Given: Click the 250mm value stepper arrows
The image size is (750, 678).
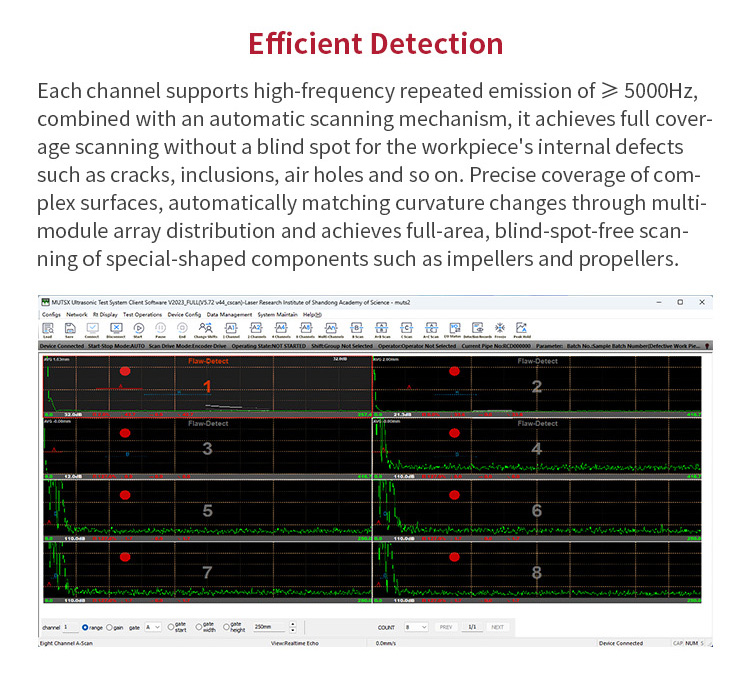Looking at the screenshot, I should (292, 627).
